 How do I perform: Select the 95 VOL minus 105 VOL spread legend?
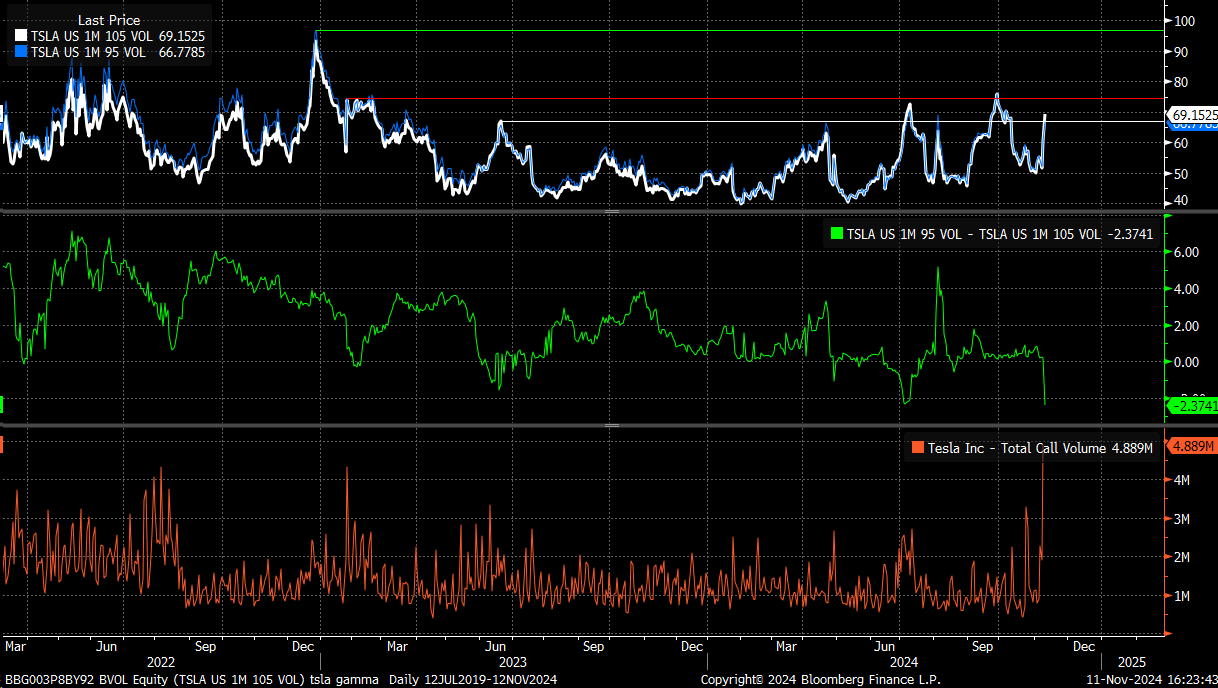tap(994, 234)
